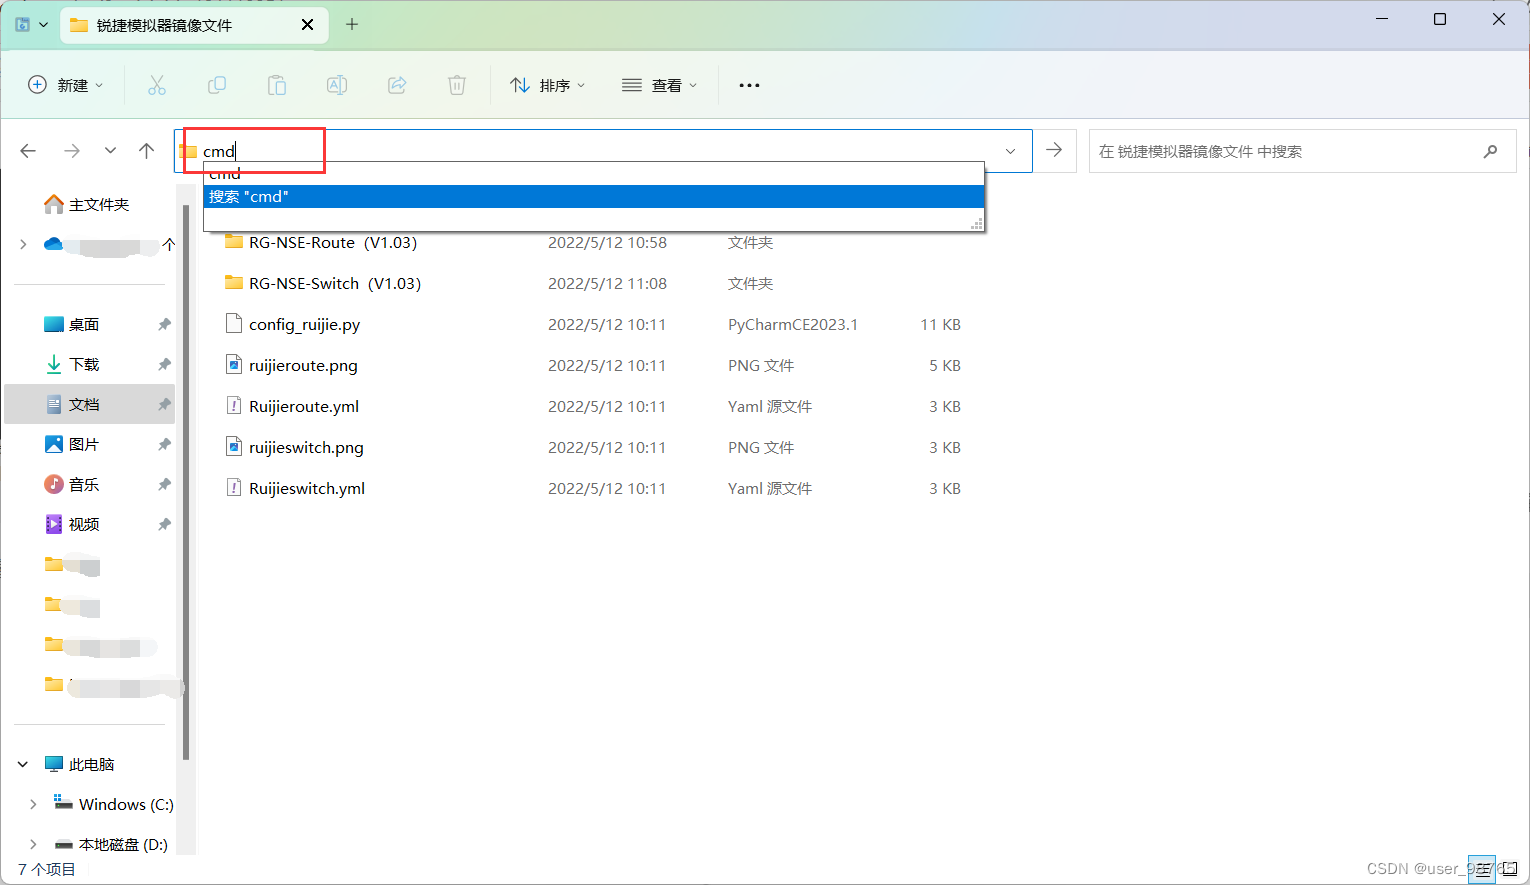The height and width of the screenshot is (885, 1530).
Task: Select the ruijieswitch.png file name
Action: (x=306, y=447)
